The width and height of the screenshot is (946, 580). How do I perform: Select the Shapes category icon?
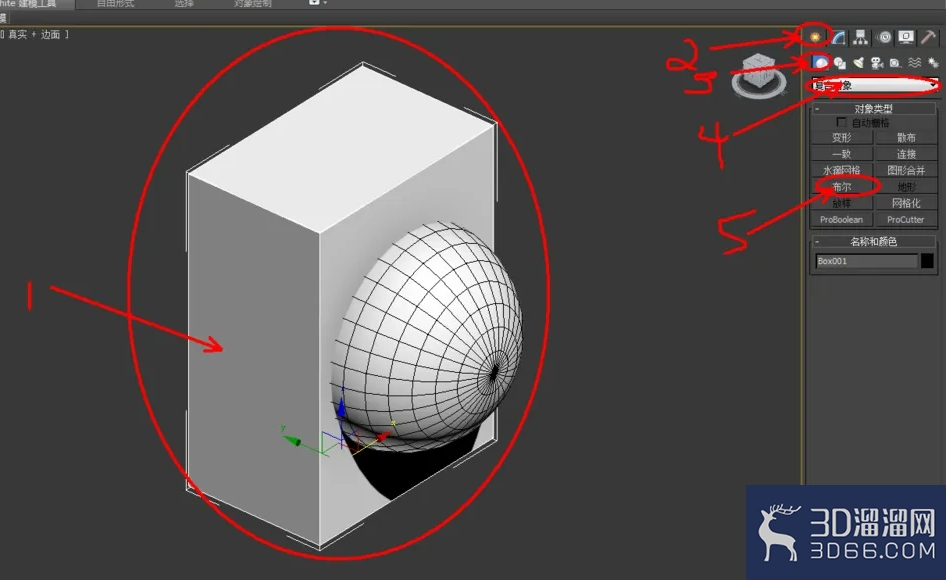[839, 63]
